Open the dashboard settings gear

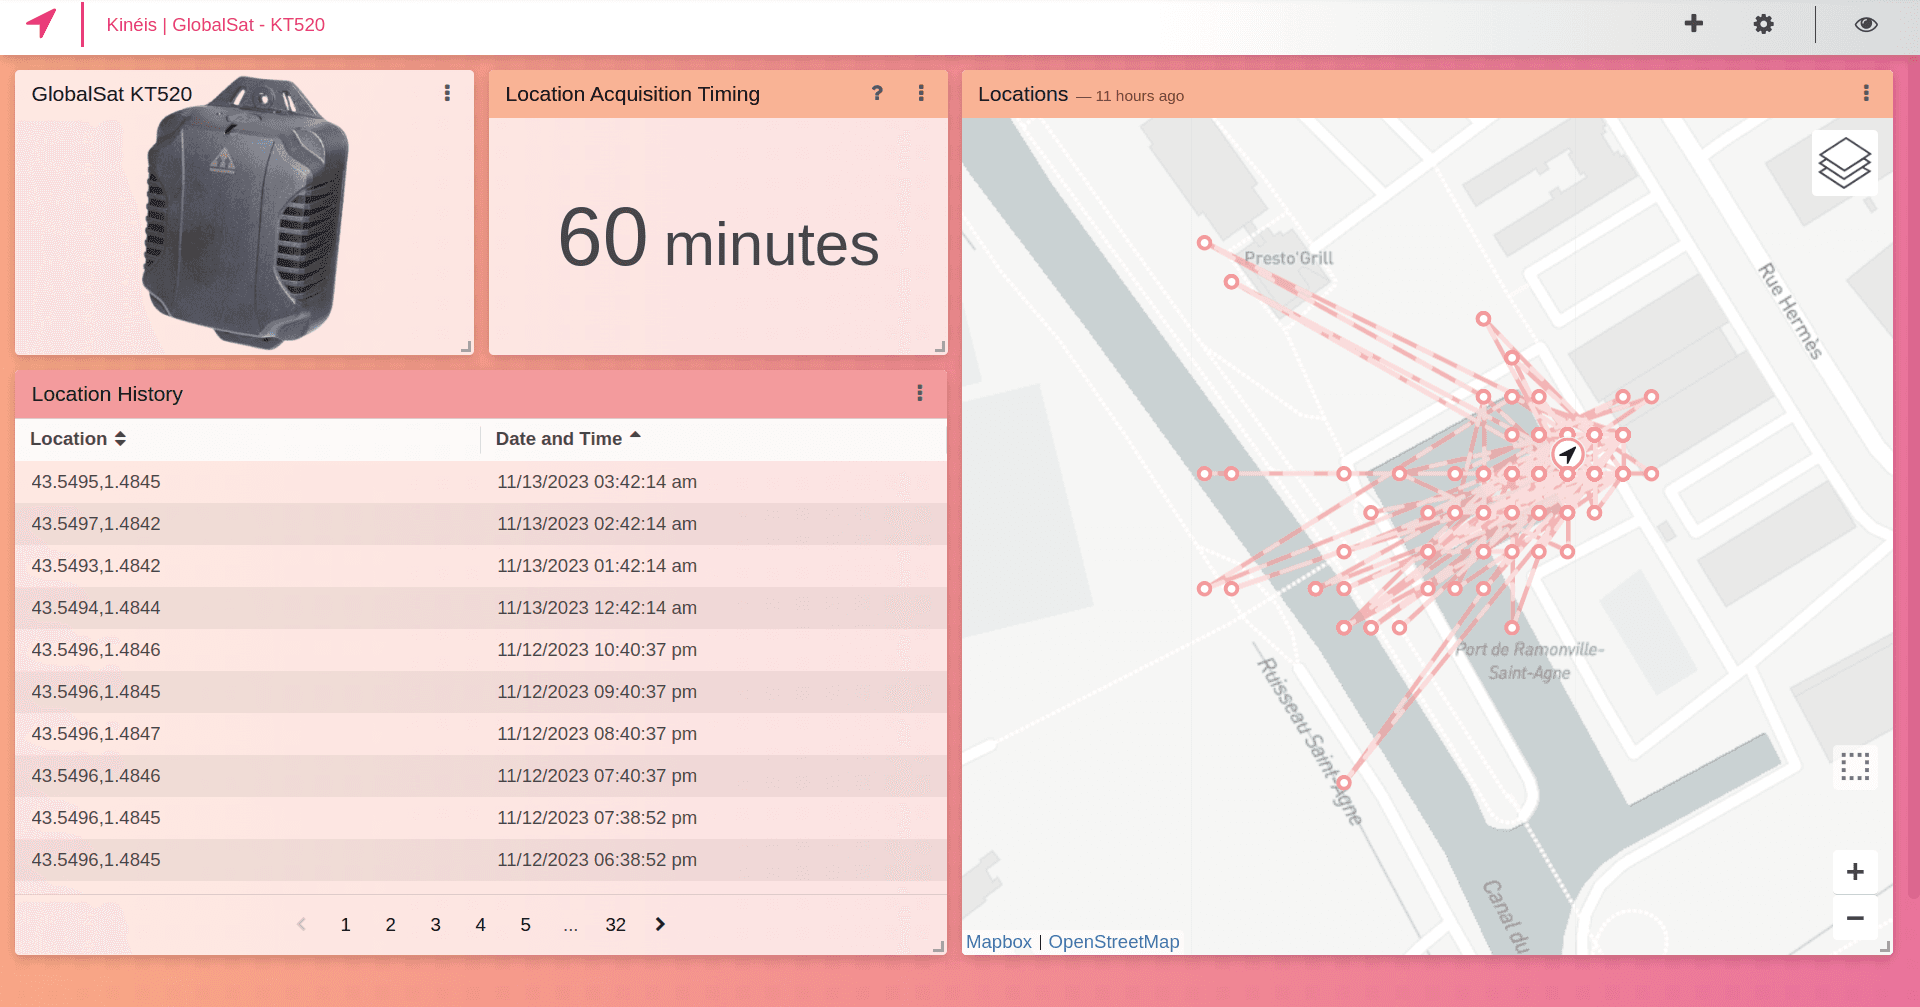[1764, 23]
